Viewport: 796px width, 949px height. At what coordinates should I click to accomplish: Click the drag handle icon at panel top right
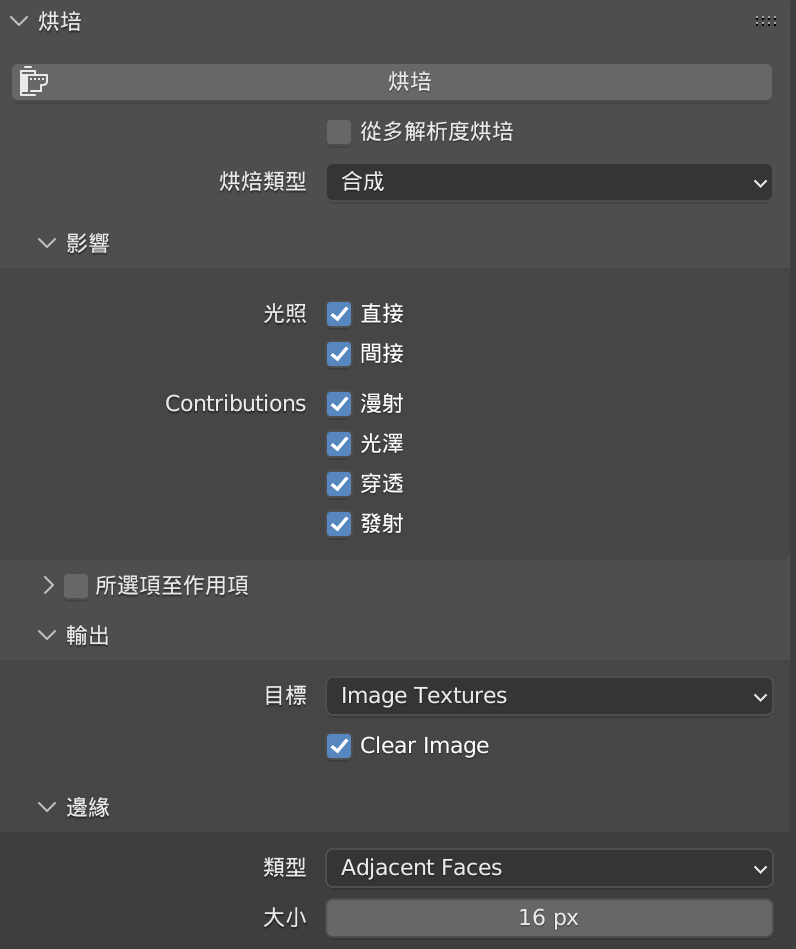click(x=765, y=20)
